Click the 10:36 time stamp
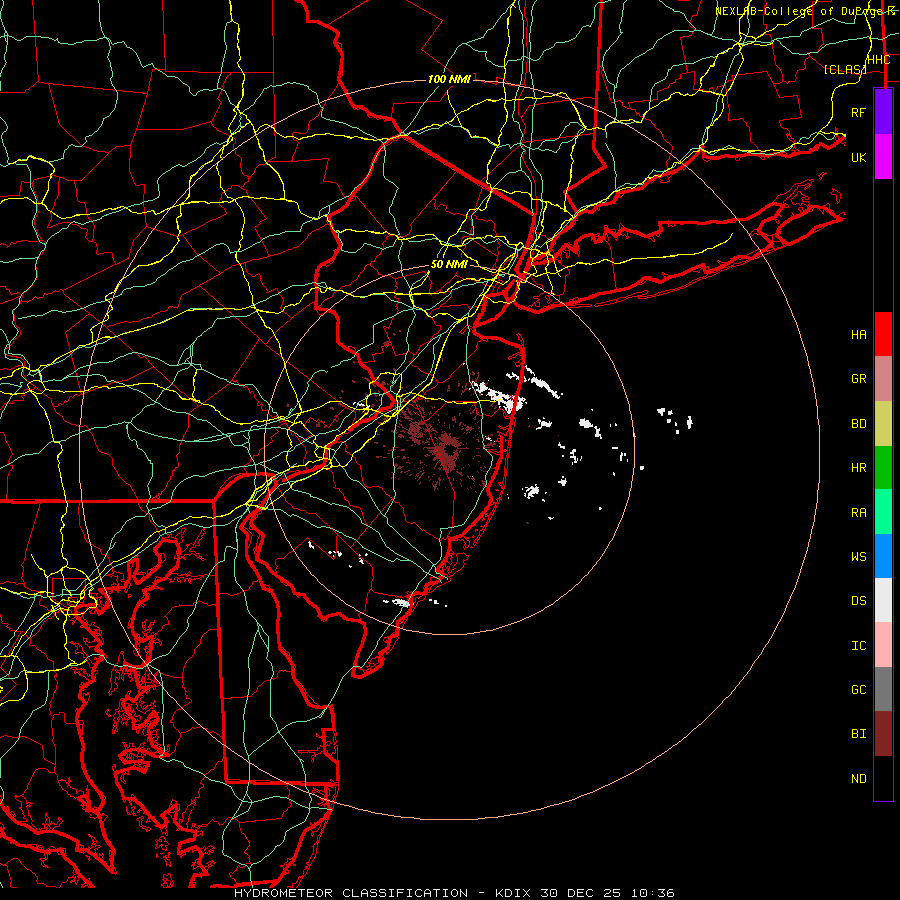Screen dimensions: 900x900 coord(652,893)
